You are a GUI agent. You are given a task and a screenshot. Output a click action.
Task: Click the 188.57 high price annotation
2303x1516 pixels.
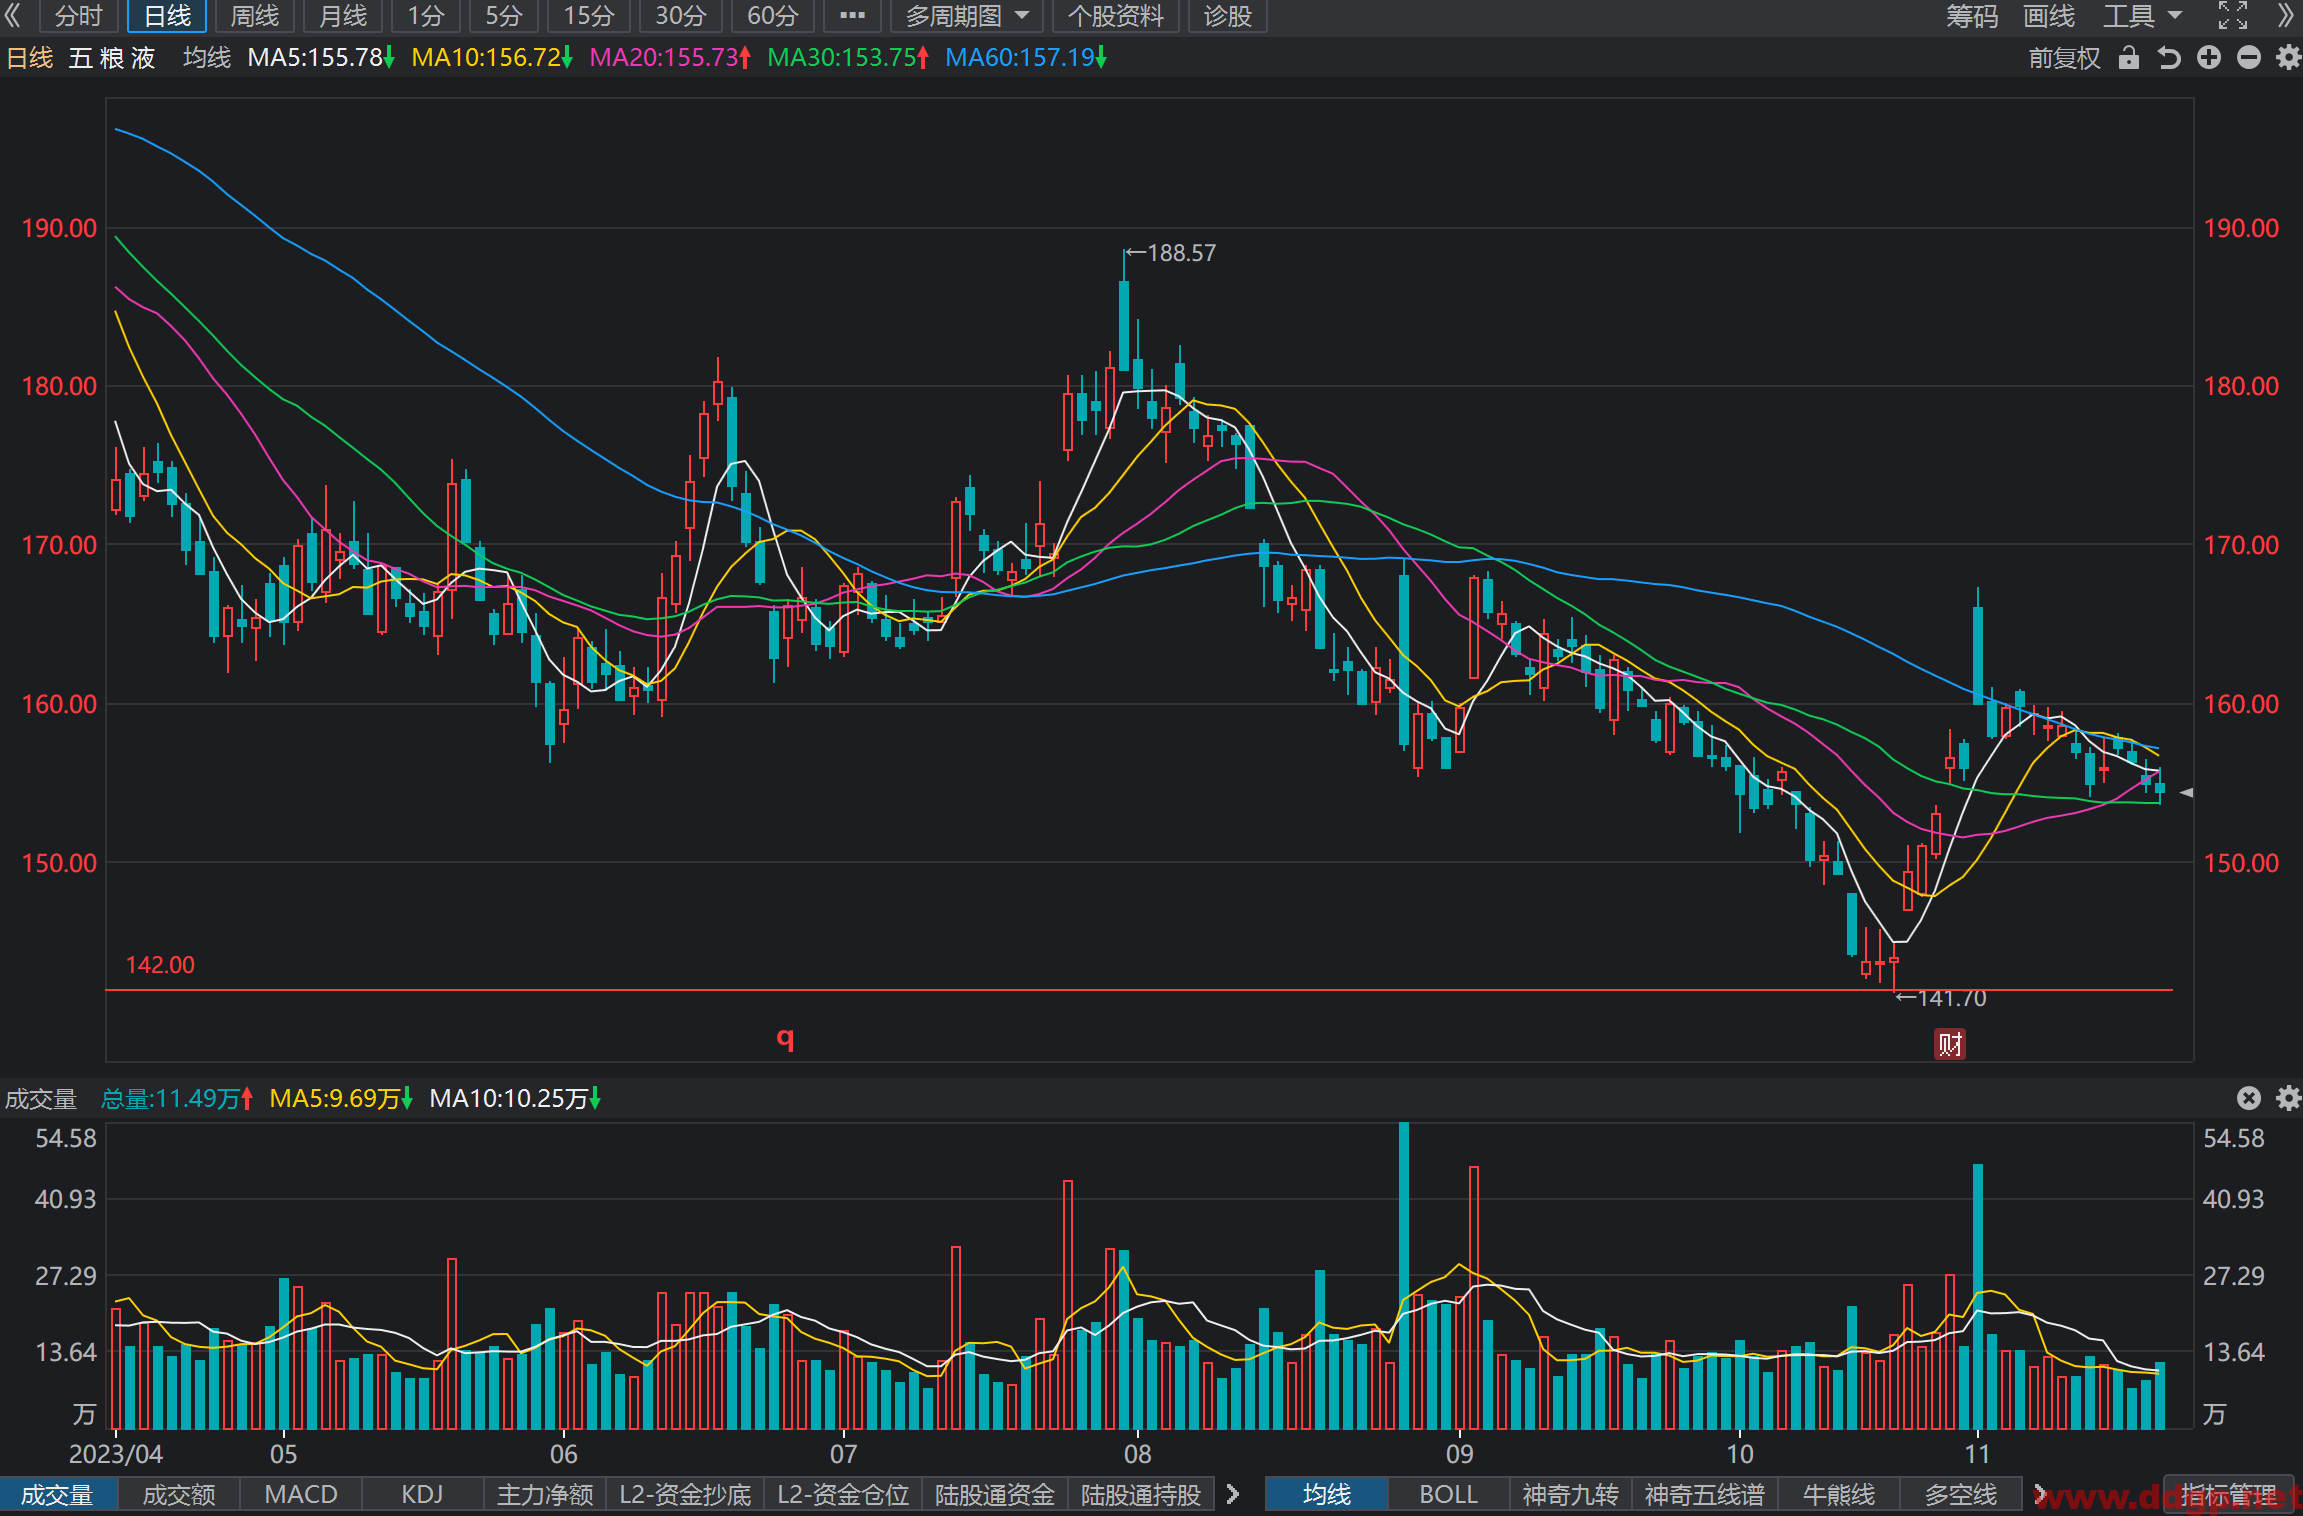tap(1171, 253)
